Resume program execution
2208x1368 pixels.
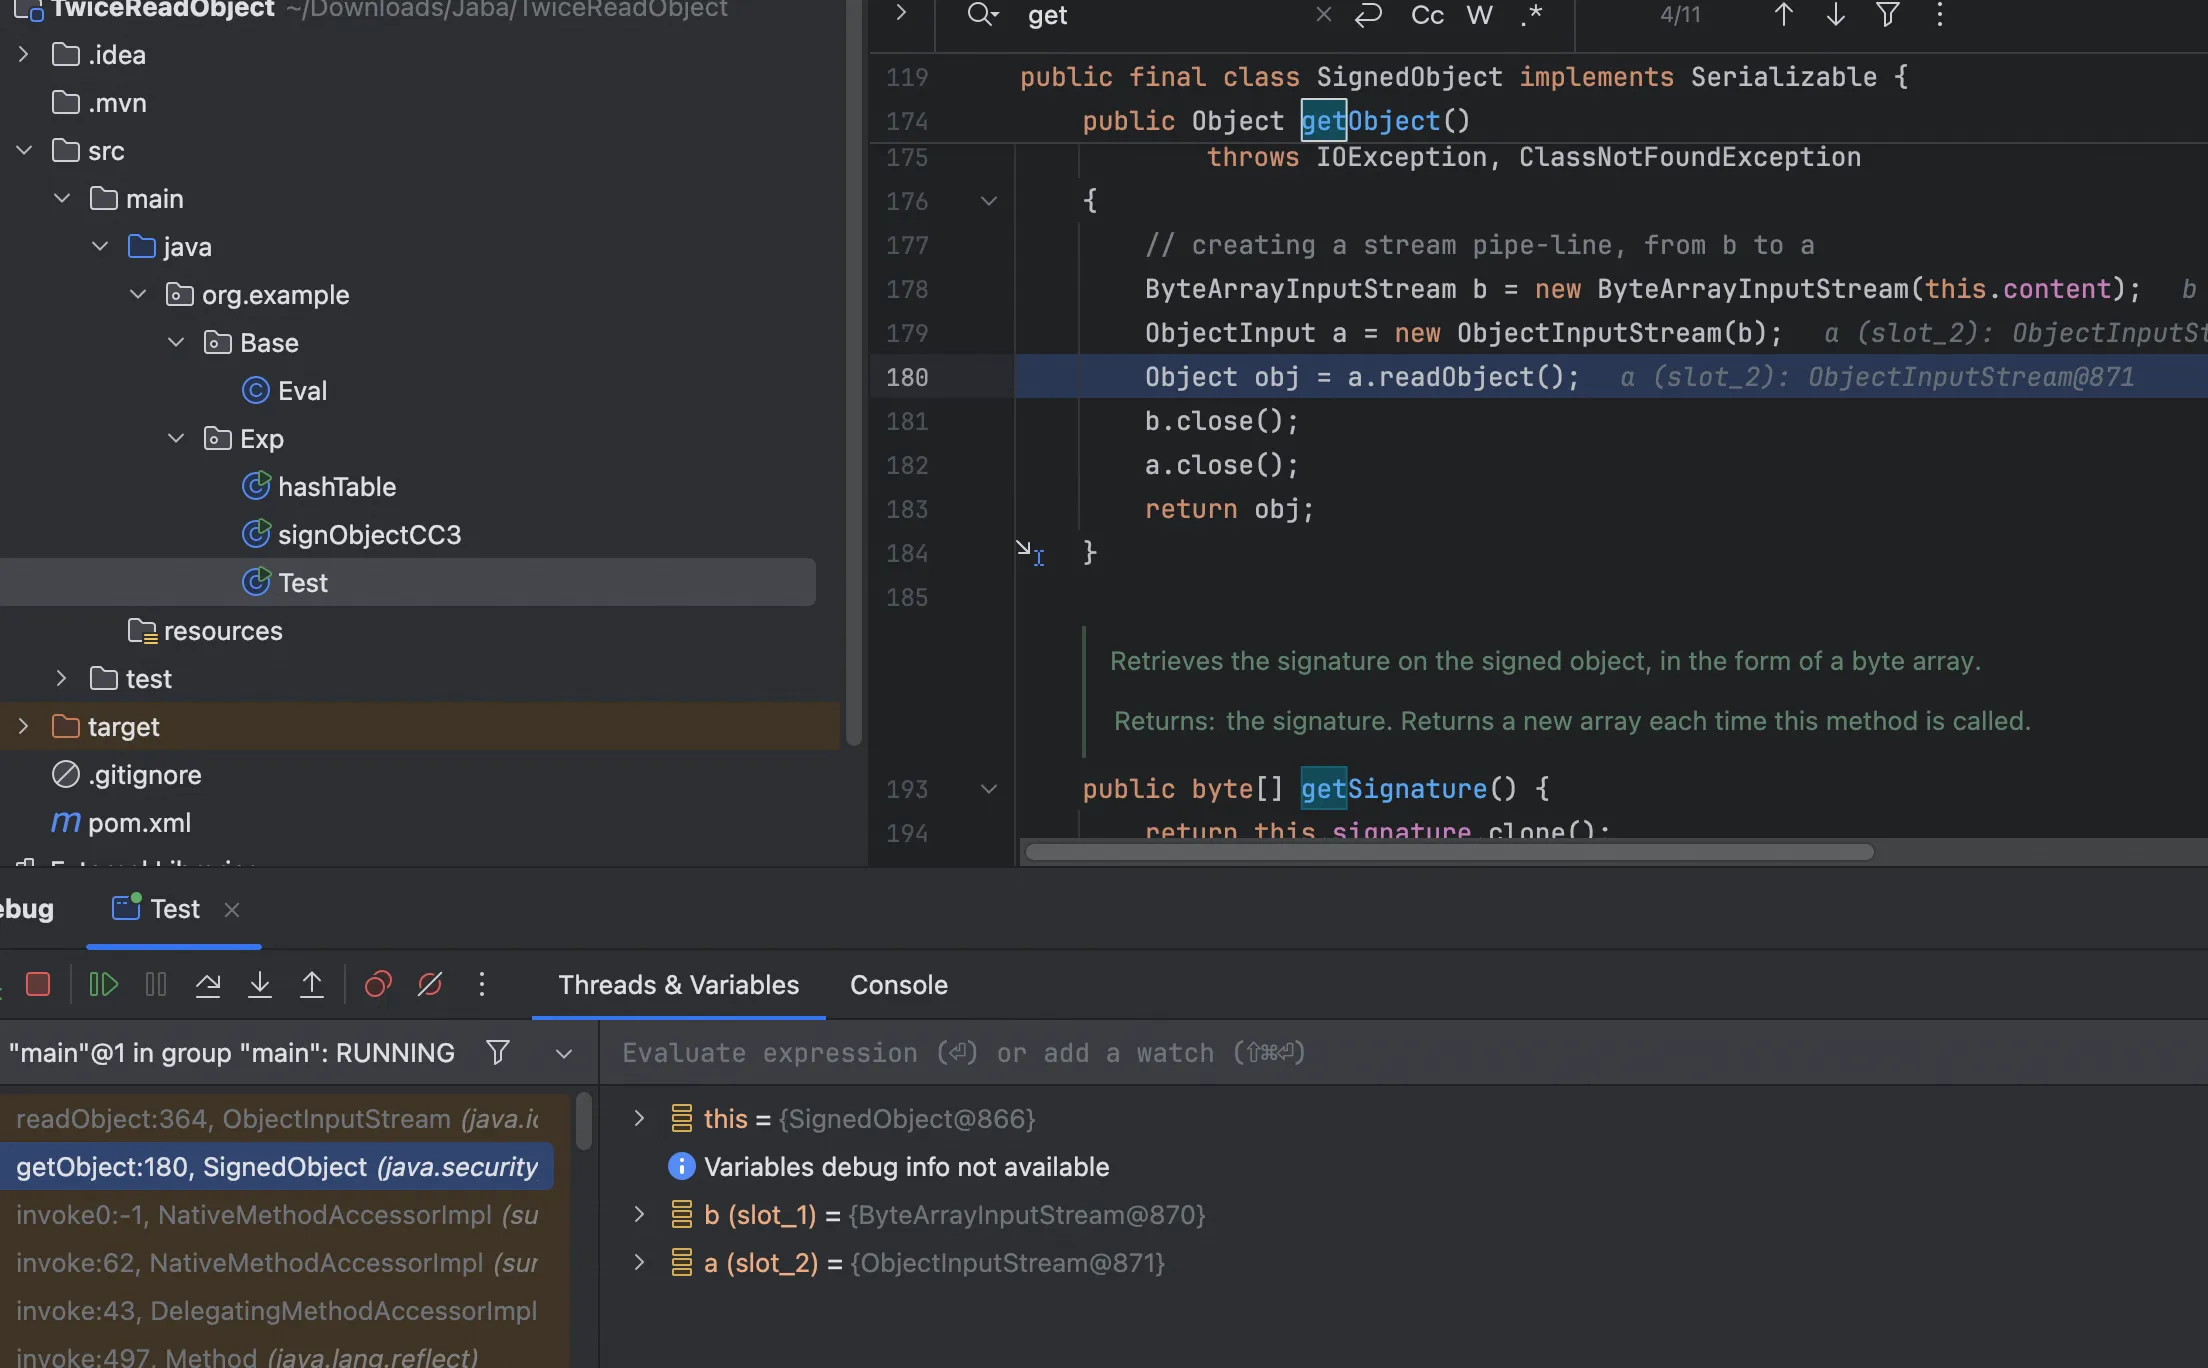coord(103,985)
